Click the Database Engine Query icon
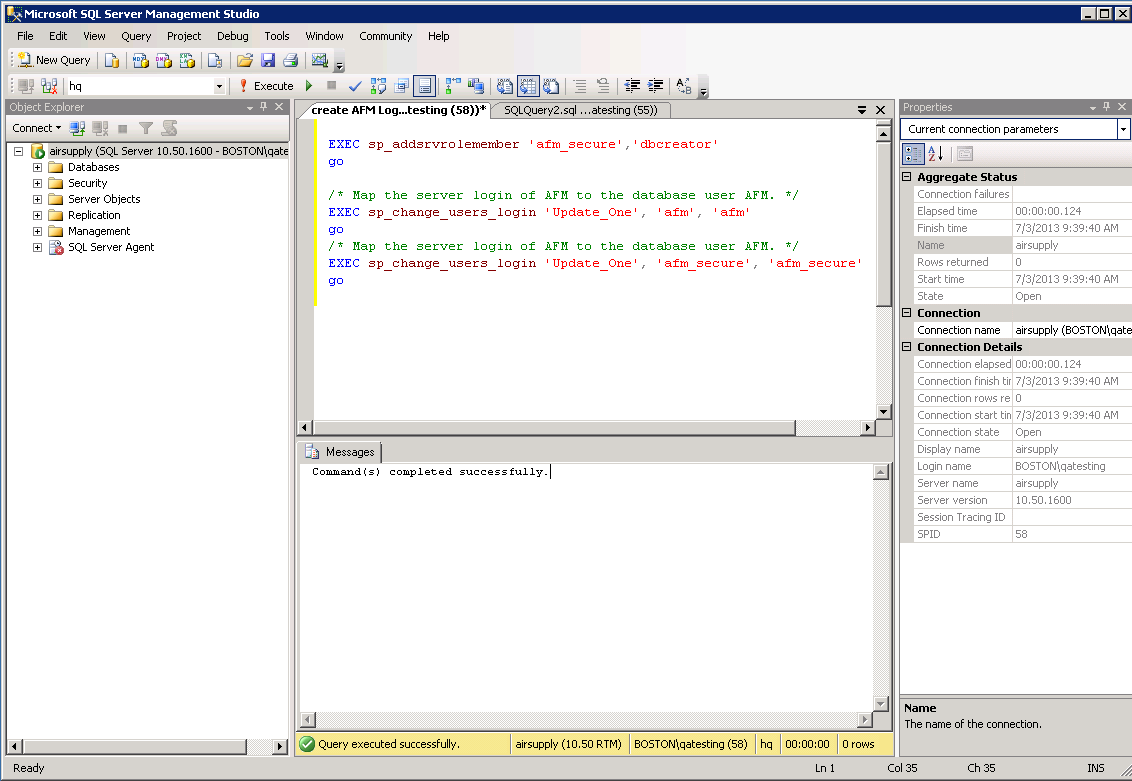Viewport: 1132px width, 781px height. 111,61
